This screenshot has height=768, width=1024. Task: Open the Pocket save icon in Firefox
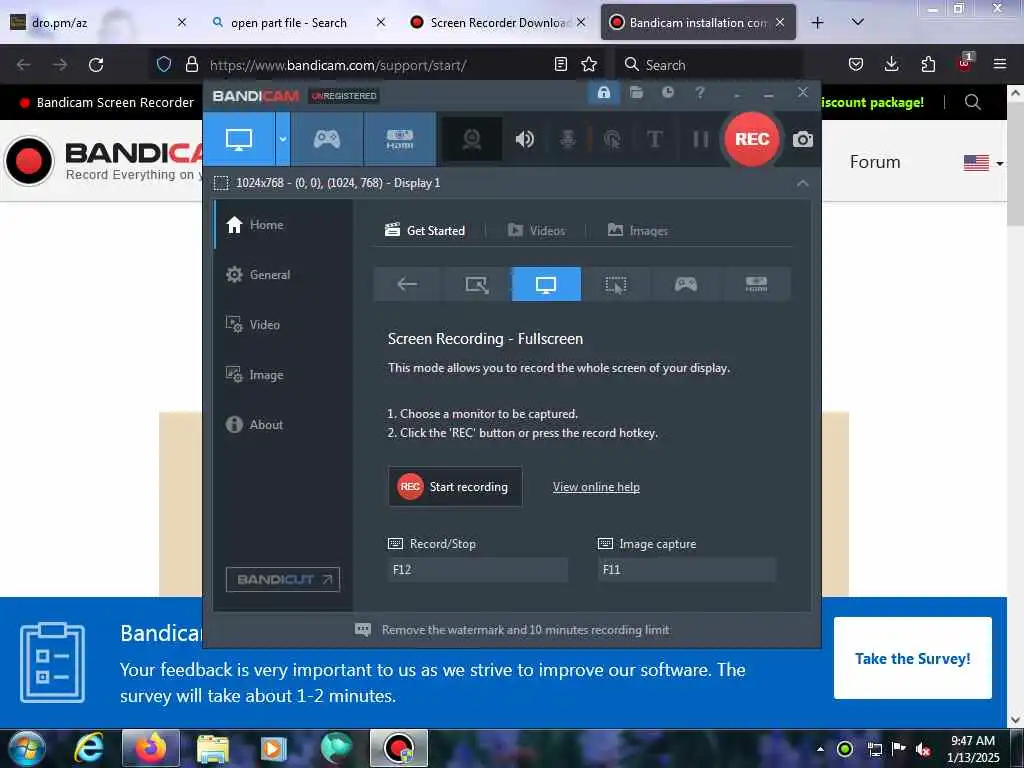[856, 65]
